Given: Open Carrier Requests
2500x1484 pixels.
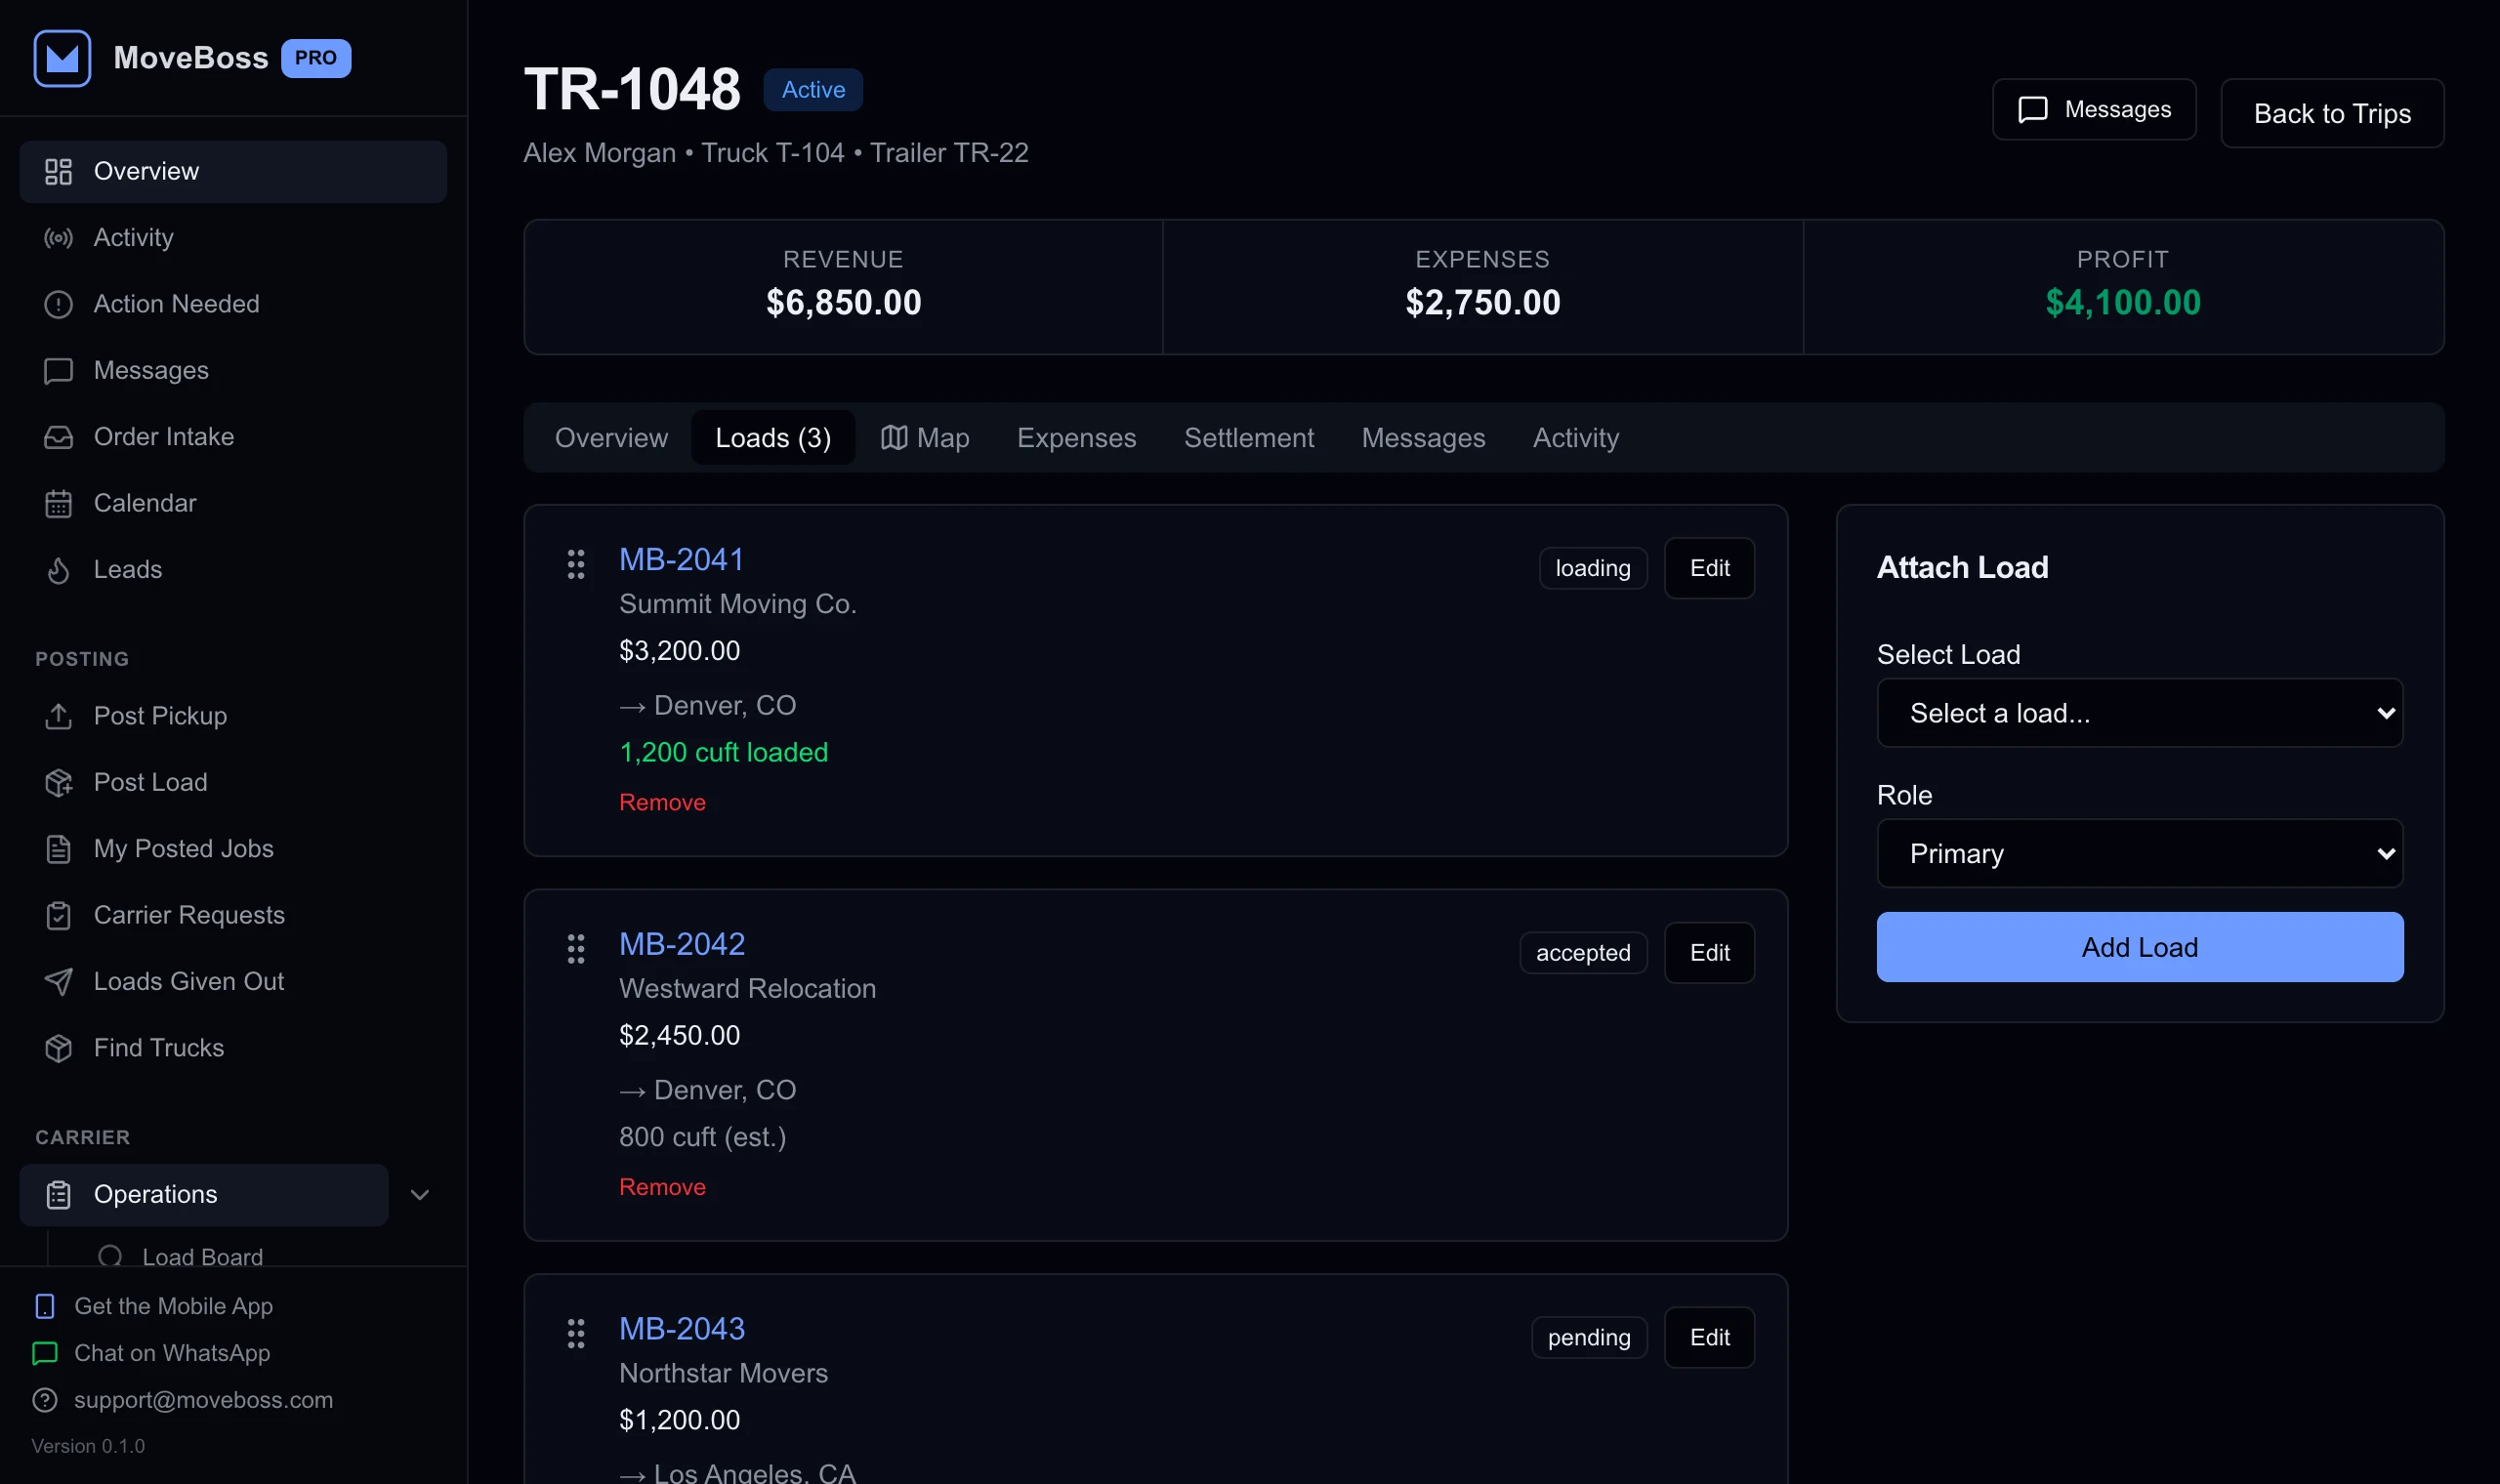Looking at the screenshot, I should pyautogui.click(x=232, y=915).
